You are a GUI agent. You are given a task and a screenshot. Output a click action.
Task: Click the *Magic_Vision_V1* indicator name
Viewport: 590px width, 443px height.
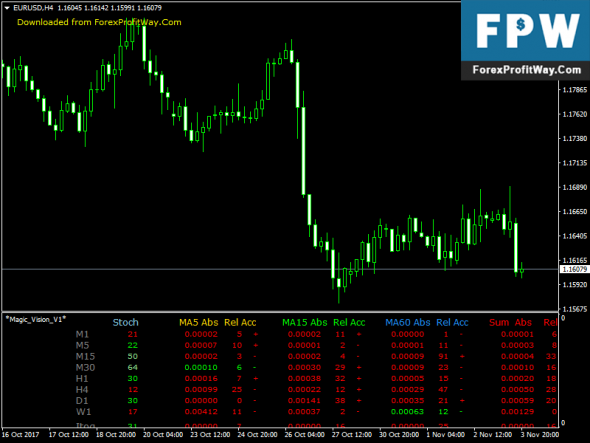pyautogui.click(x=36, y=320)
